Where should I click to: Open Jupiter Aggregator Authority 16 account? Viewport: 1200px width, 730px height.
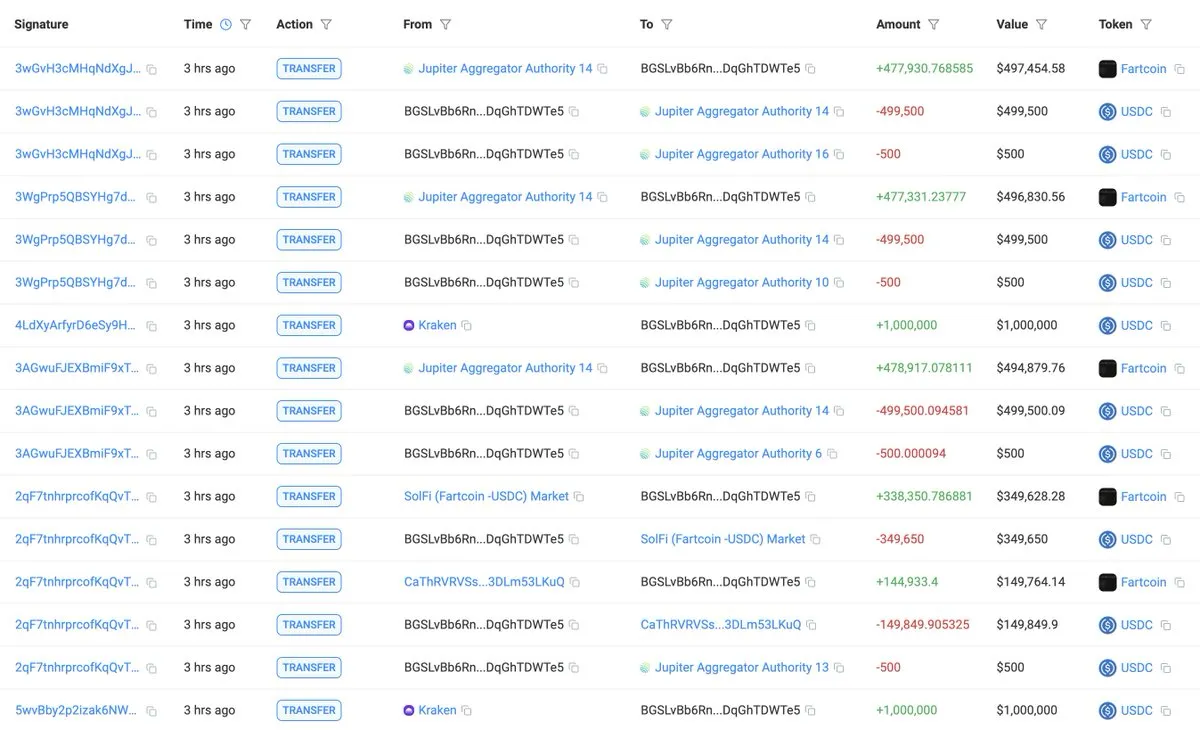tap(742, 154)
